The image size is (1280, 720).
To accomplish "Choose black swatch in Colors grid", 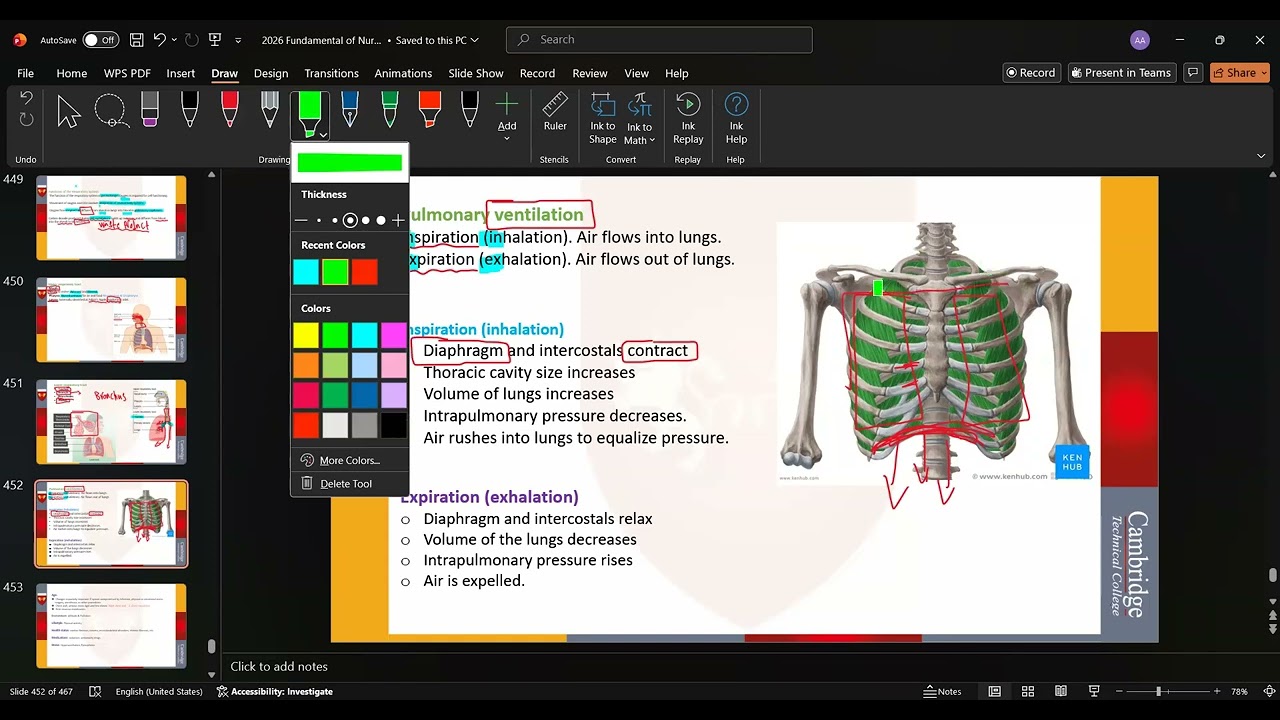I will pos(394,425).
